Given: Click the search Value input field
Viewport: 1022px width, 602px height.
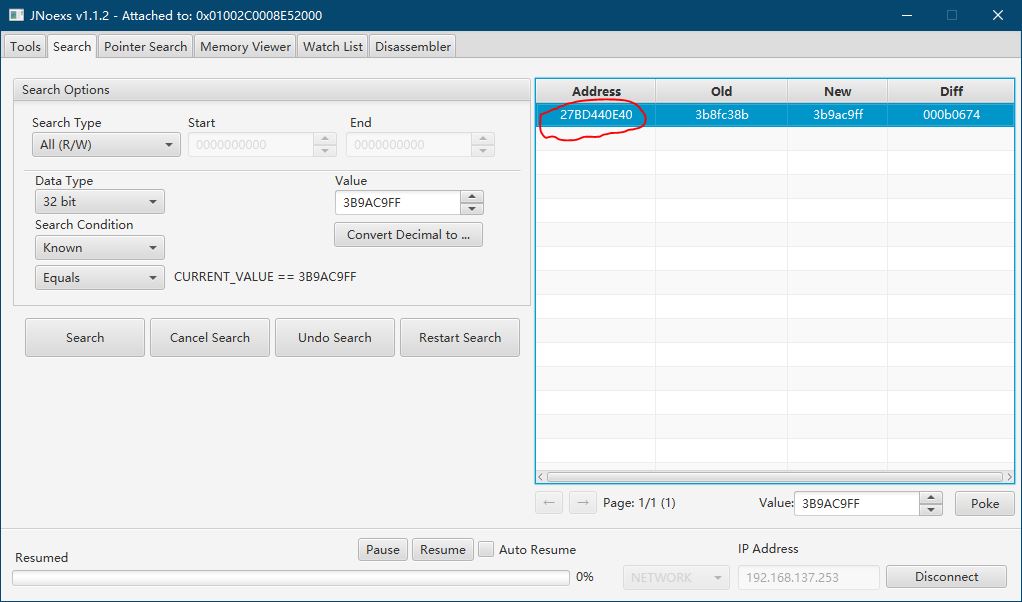Looking at the screenshot, I should 398,203.
